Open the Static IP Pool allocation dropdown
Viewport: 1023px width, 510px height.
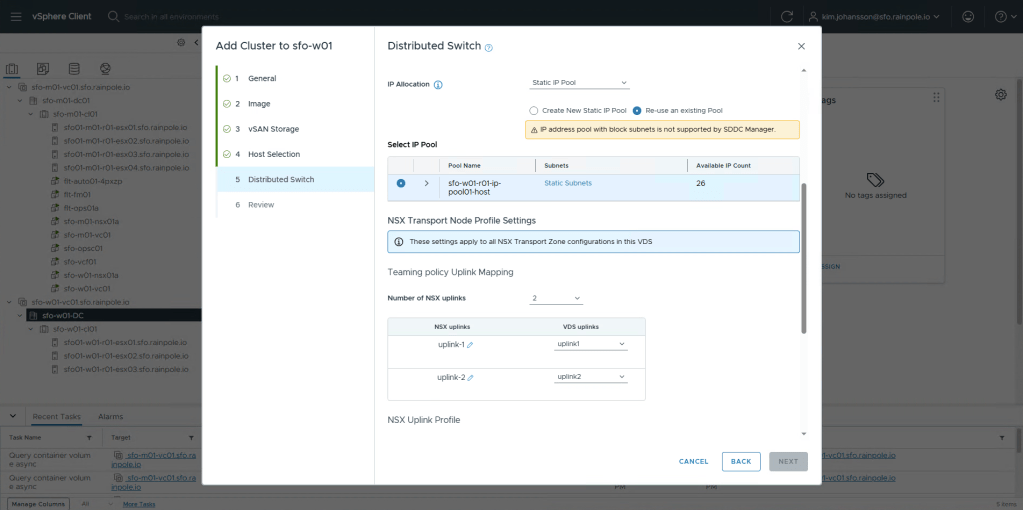pyautogui.click(x=579, y=83)
